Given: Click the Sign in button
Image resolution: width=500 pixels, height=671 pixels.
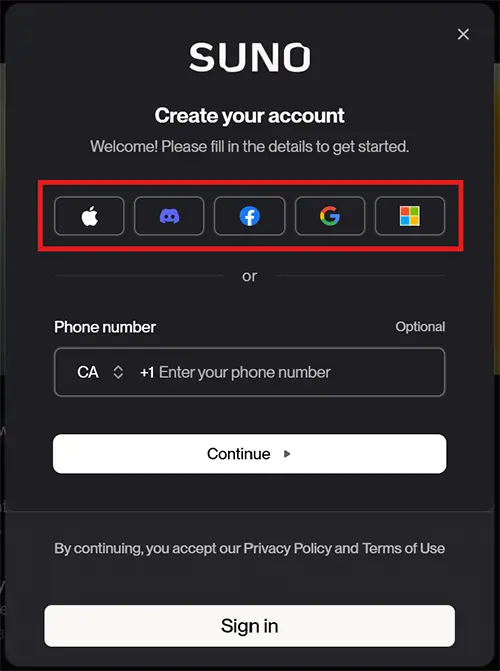Looking at the screenshot, I should tap(250, 626).
